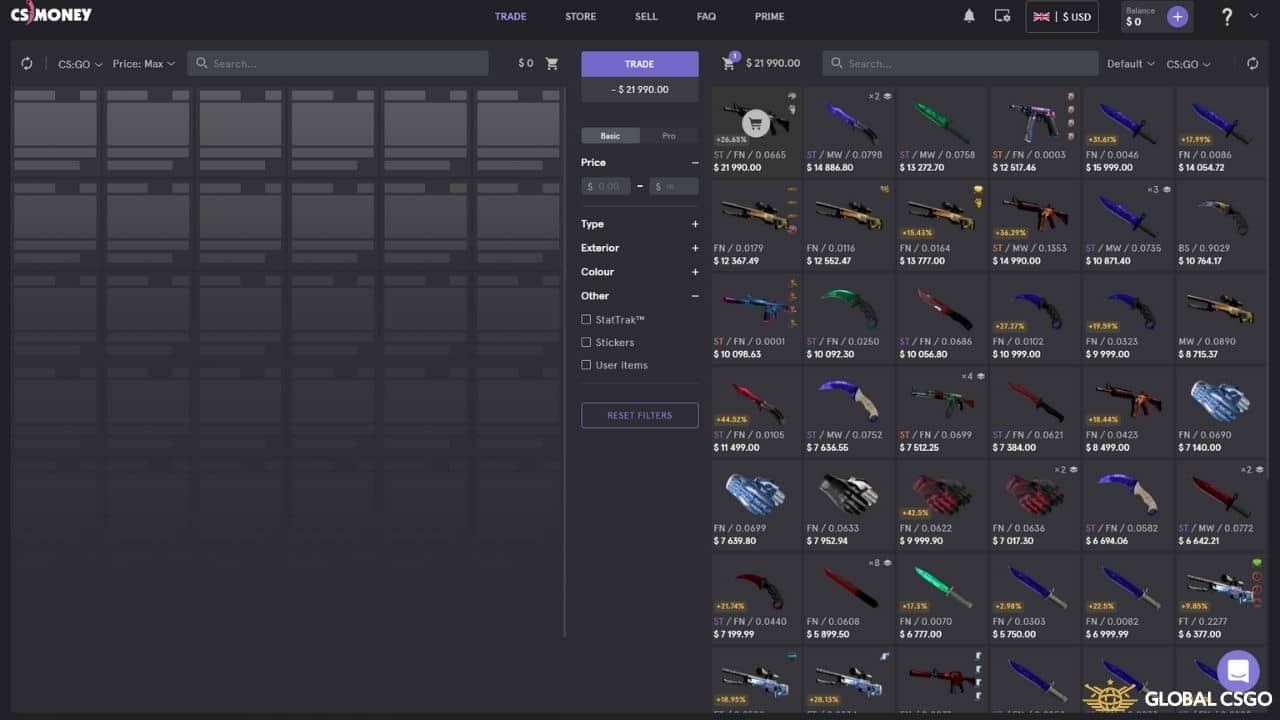Select the rifle priced $ 8 715.37
The width and height of the screenshot is (1280, 720).
(x=1220, y=317)
